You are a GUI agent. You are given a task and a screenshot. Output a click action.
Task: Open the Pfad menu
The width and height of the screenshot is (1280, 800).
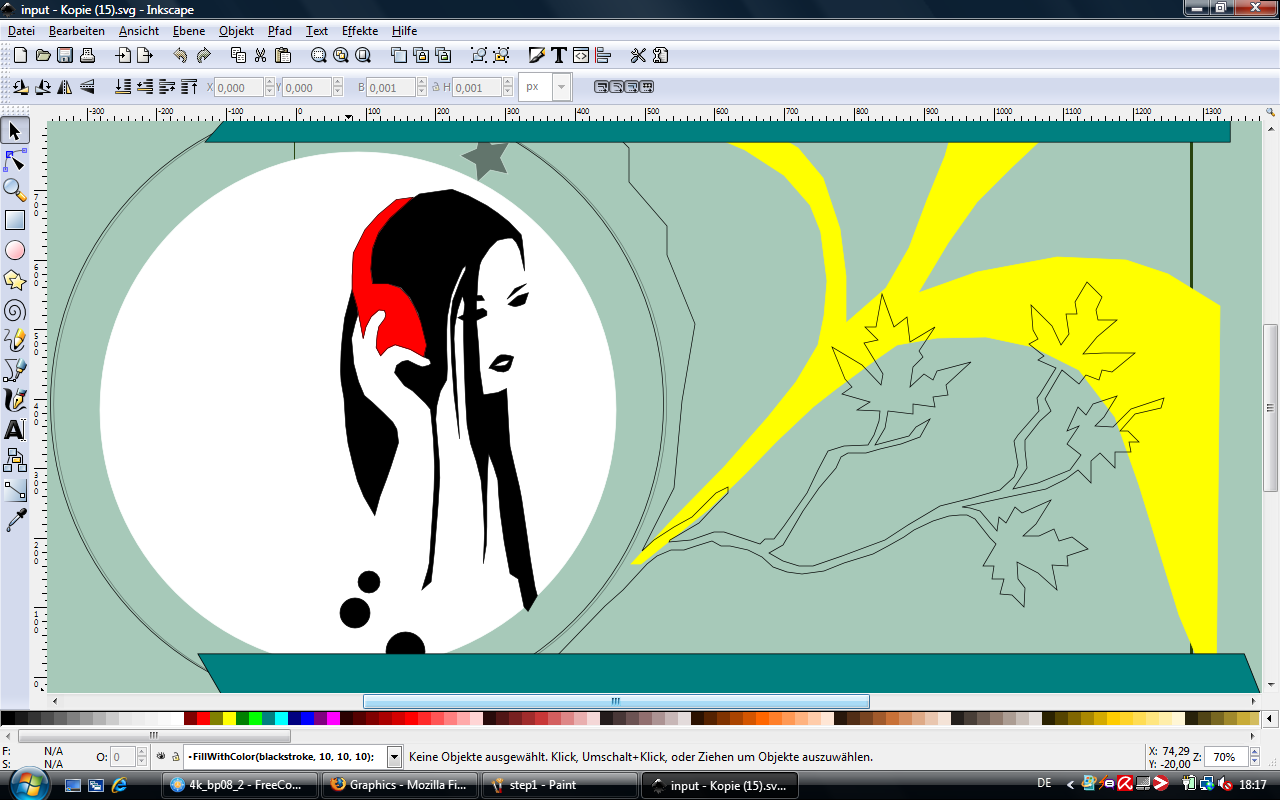[279, 31]
